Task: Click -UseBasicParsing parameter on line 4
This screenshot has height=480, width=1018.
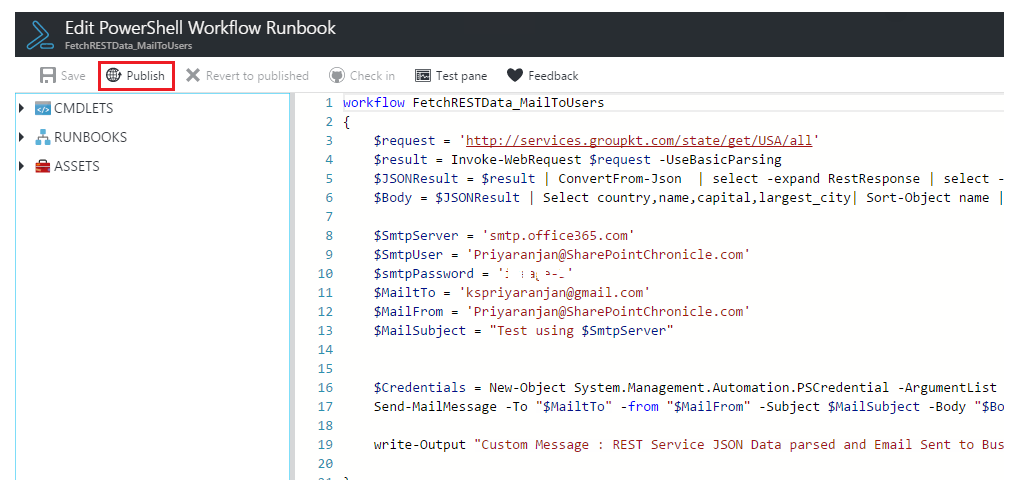Action: click(x=720, y=160)
